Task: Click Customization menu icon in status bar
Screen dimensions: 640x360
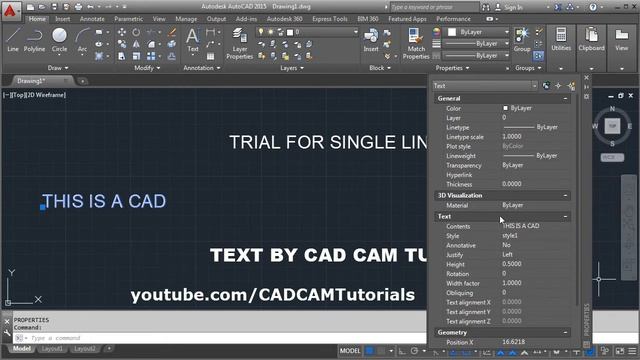Action: coord(632,351)
